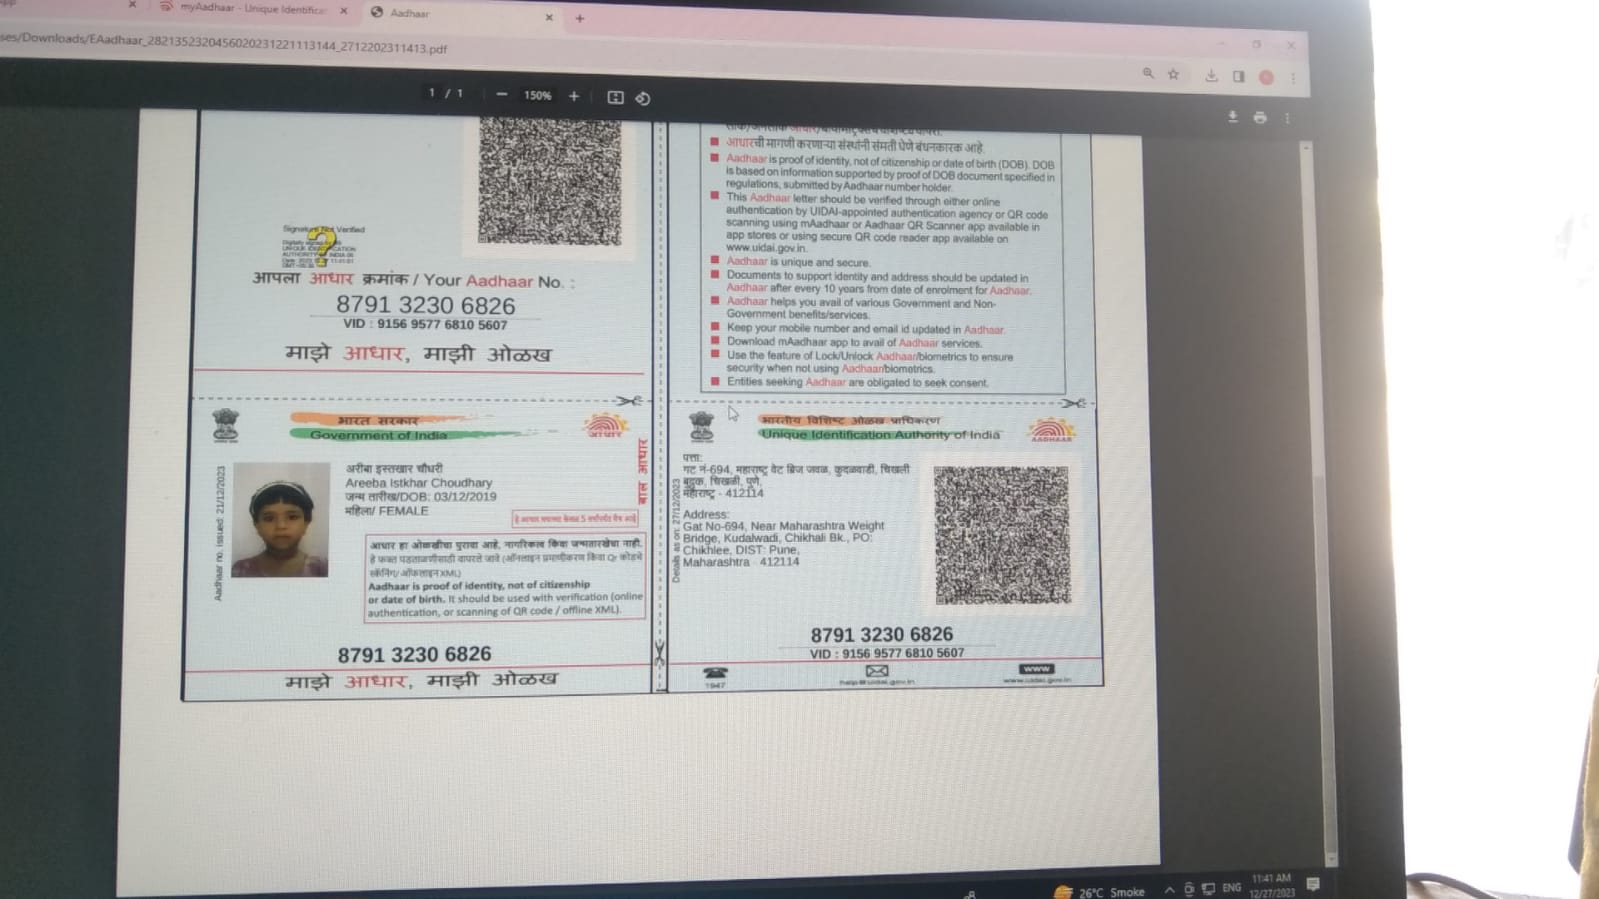Click the page number field
Image resolution: width=1599 pixels, height=899 pixels.
[x=433, y=93]
